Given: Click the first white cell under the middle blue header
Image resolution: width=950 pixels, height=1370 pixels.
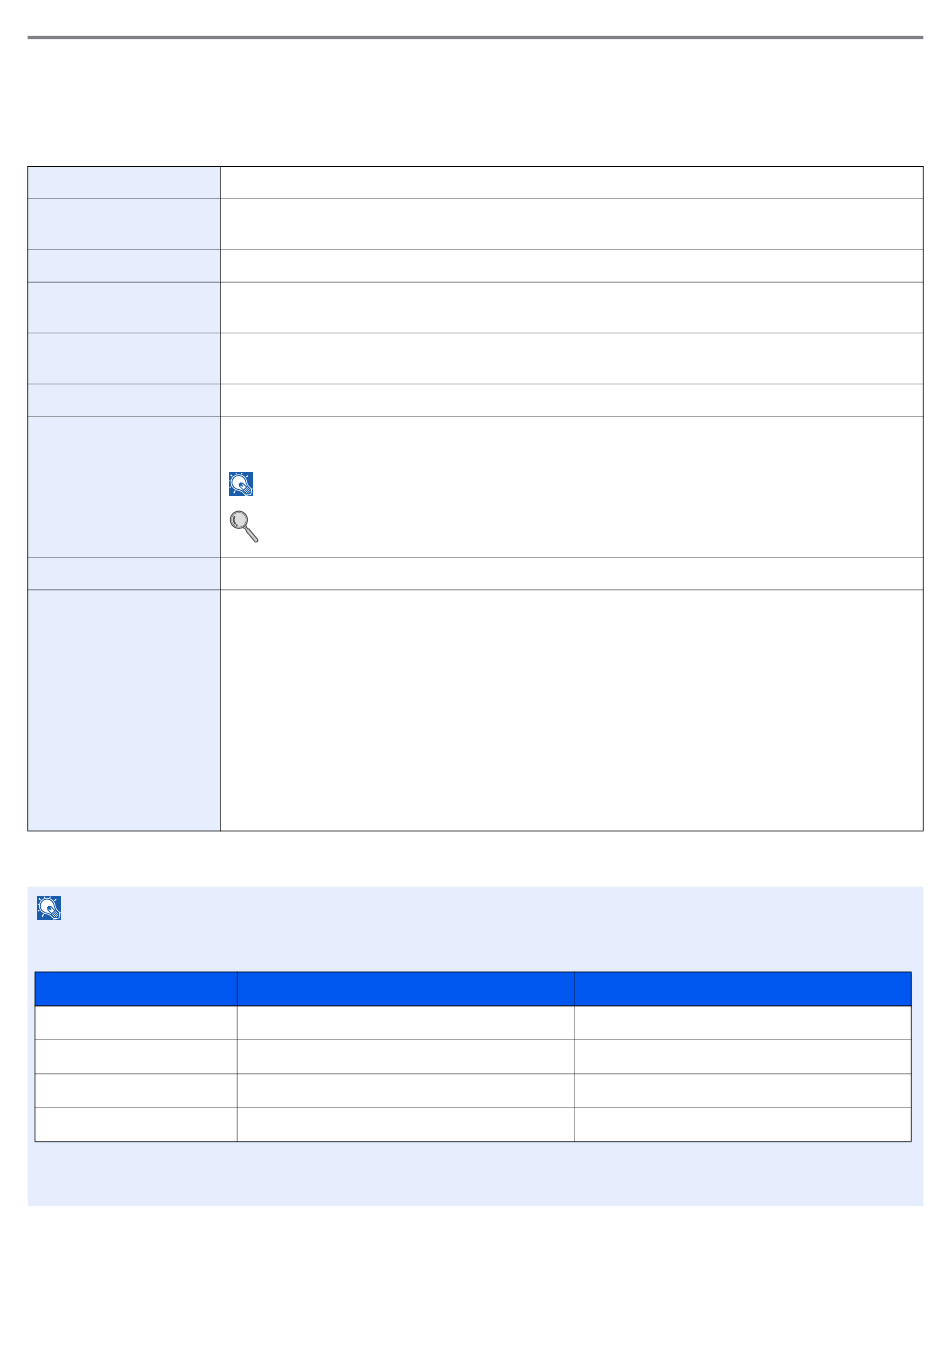Looking at the screenshot, I should [x=405, y=1022].
